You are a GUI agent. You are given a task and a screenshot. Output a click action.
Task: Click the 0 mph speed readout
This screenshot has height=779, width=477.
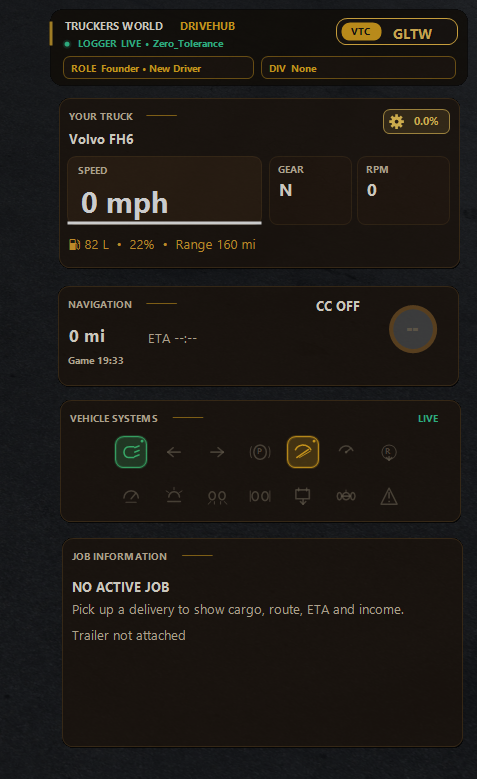click(124, 203)
